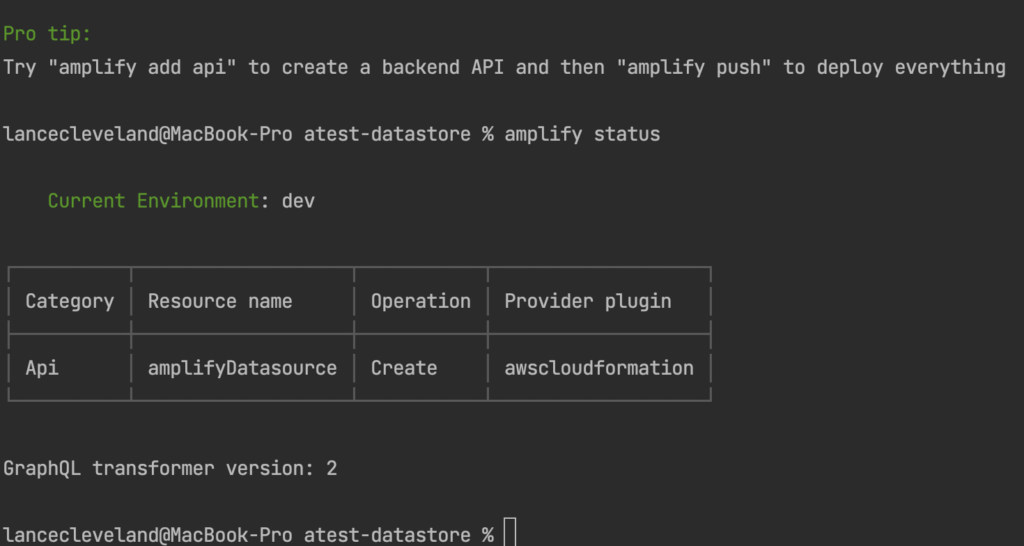Select the "Api" cell in the table
1024x546 pixels.
pyautogui.click(x=42, y=368)
